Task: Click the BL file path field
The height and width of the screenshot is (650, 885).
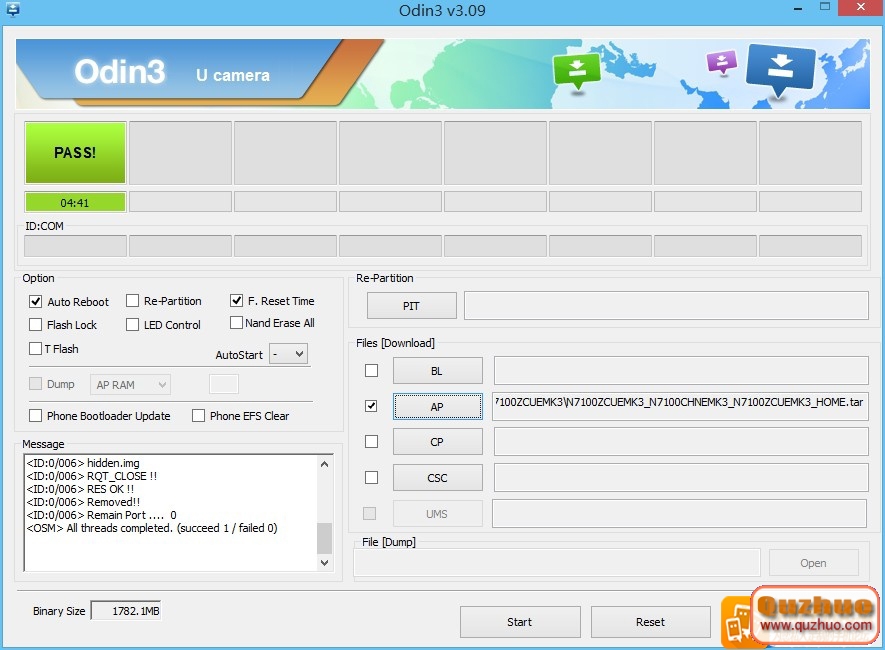Action: tap(681, 371)
